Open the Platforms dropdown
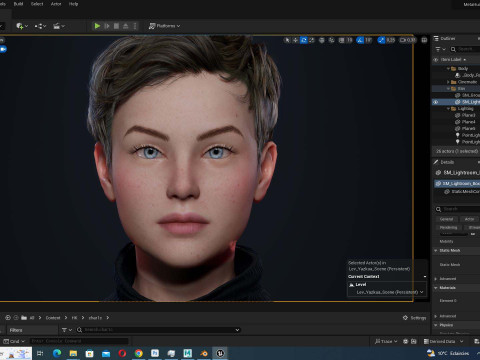The height and width of the screenshot is (360, 480). pos(164,26)
